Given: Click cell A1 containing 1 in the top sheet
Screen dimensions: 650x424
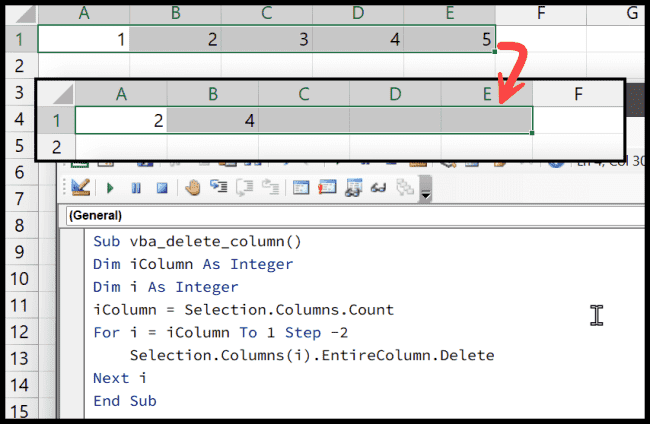Looking at the screenshot, I should point(83,39).
